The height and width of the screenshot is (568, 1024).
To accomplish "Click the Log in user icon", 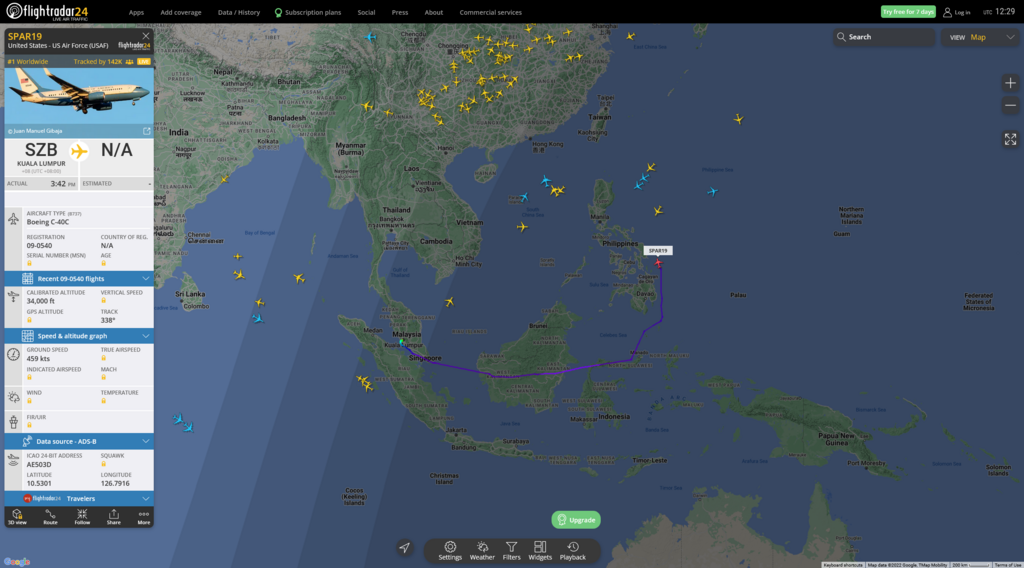I will (947, 12).
